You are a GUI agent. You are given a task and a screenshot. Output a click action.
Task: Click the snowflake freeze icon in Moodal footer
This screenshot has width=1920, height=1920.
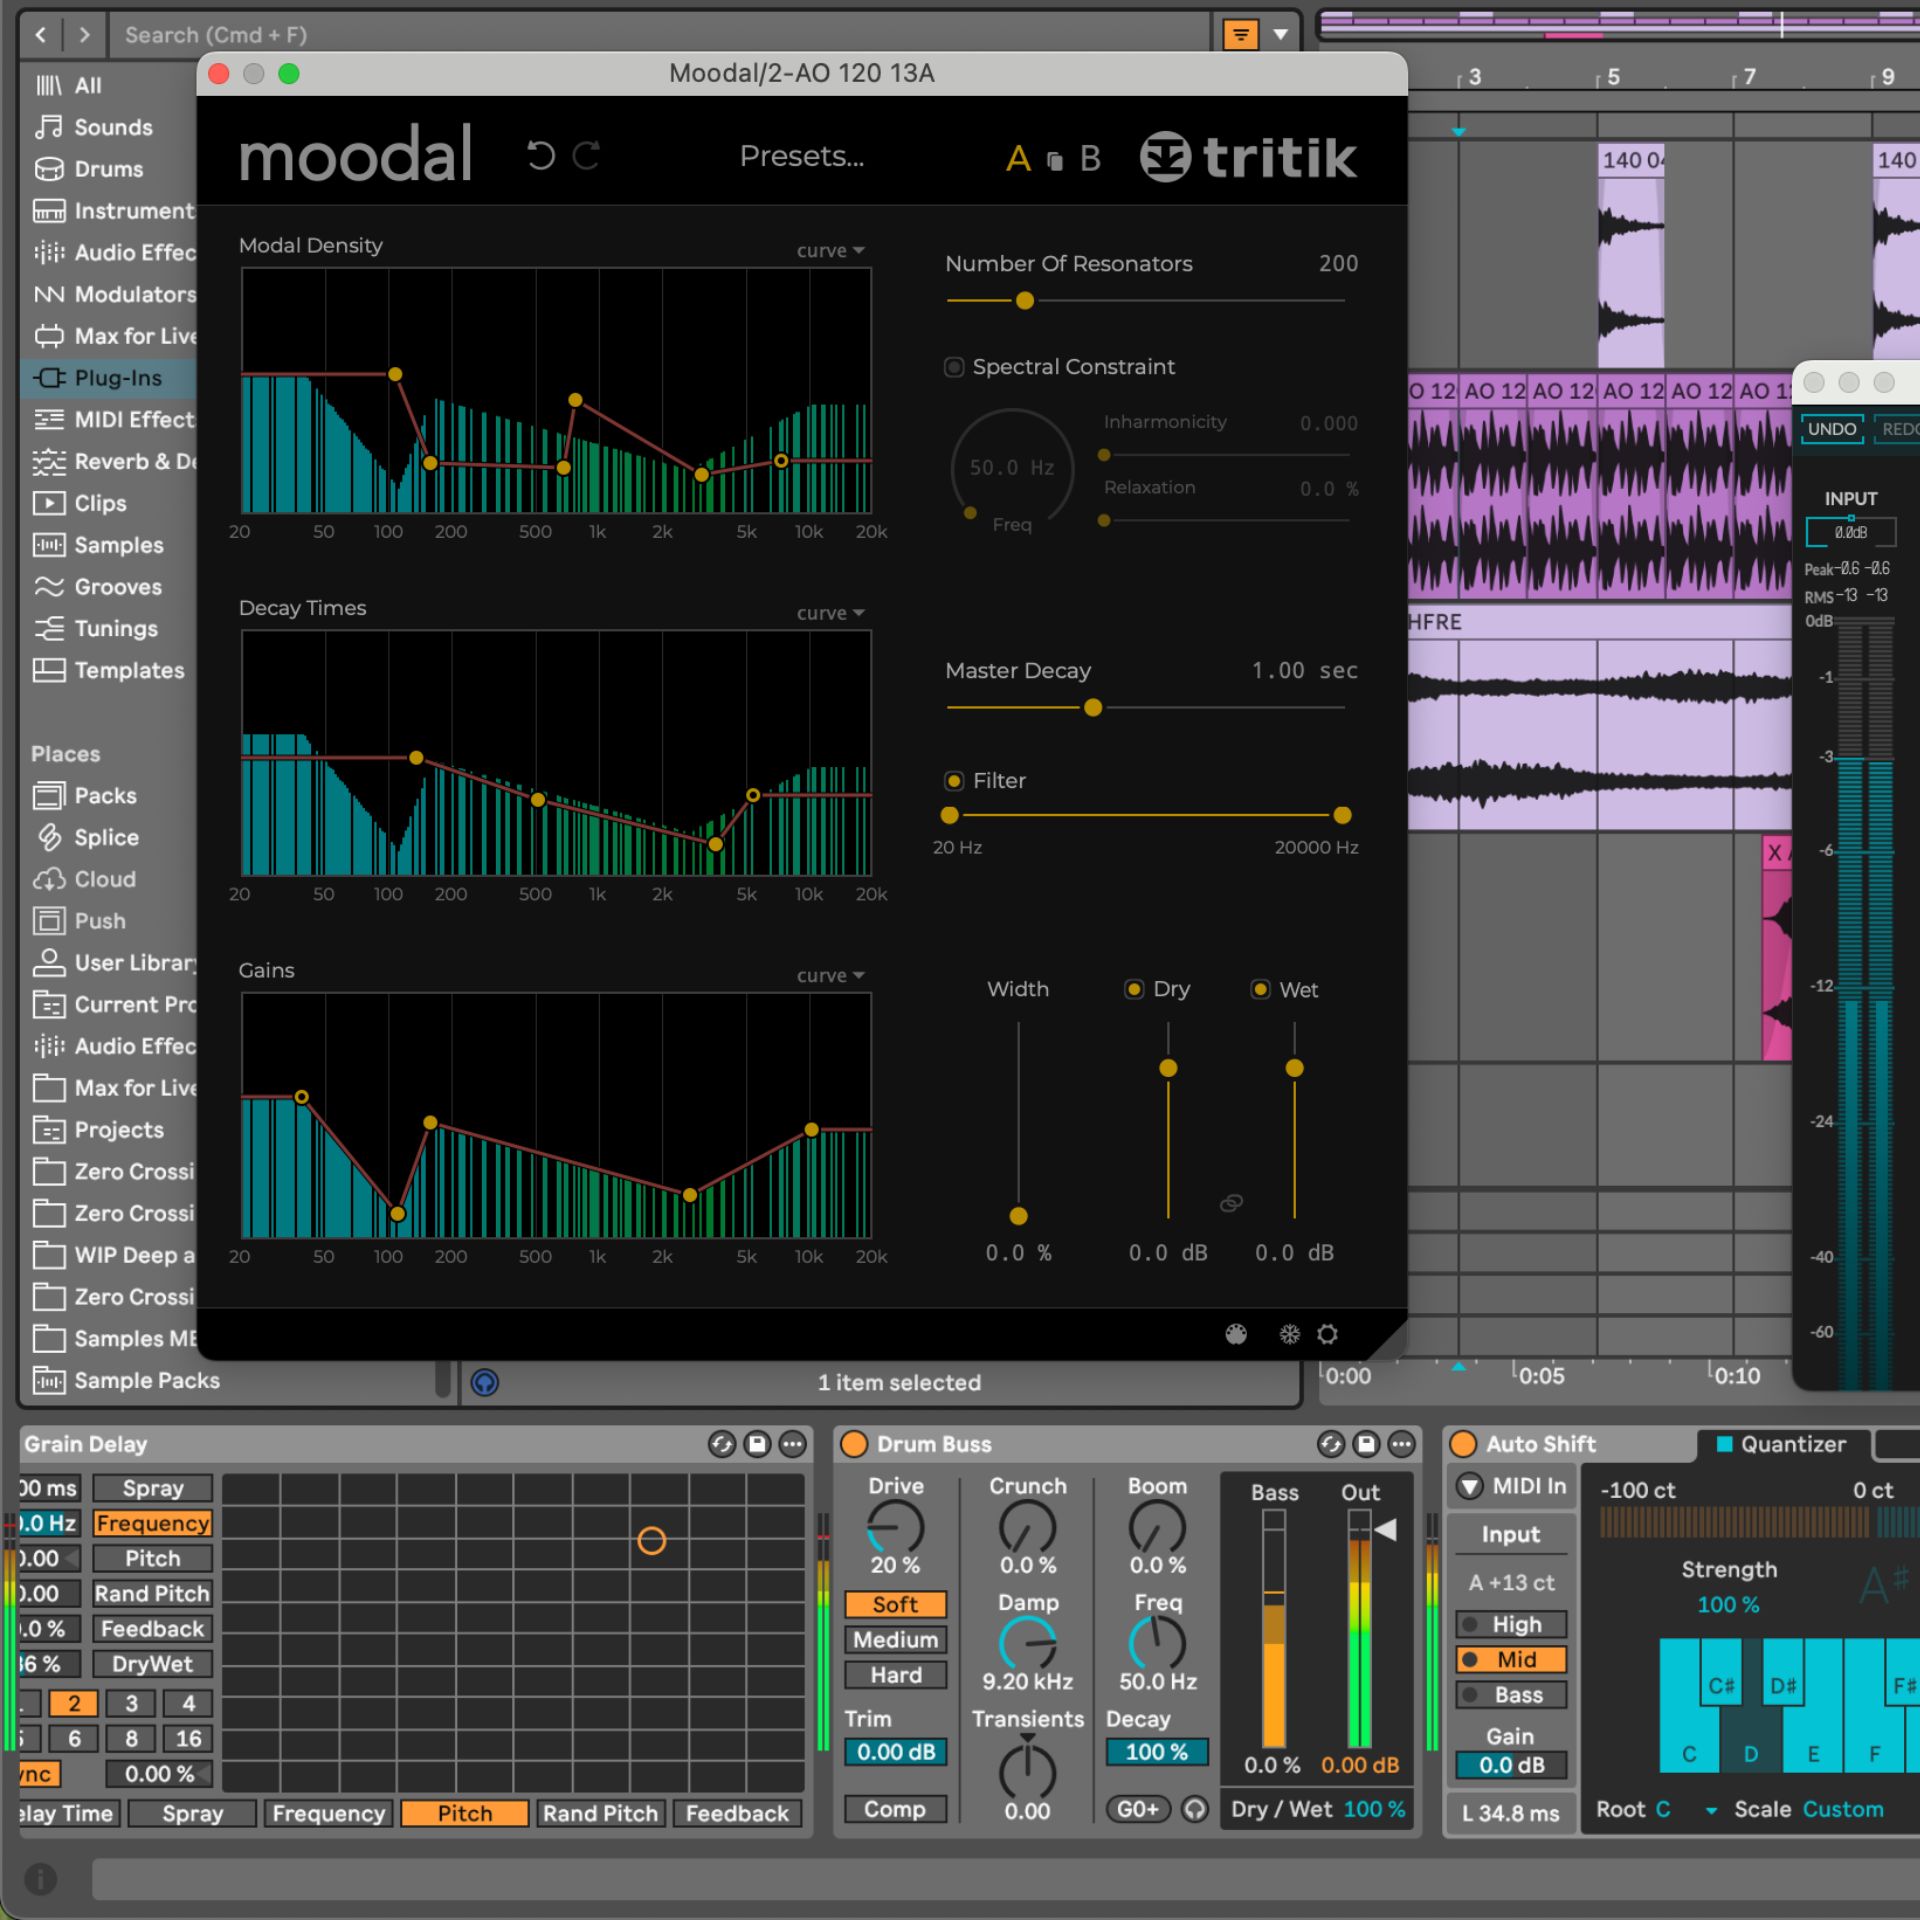(x=1290, y=1334)
